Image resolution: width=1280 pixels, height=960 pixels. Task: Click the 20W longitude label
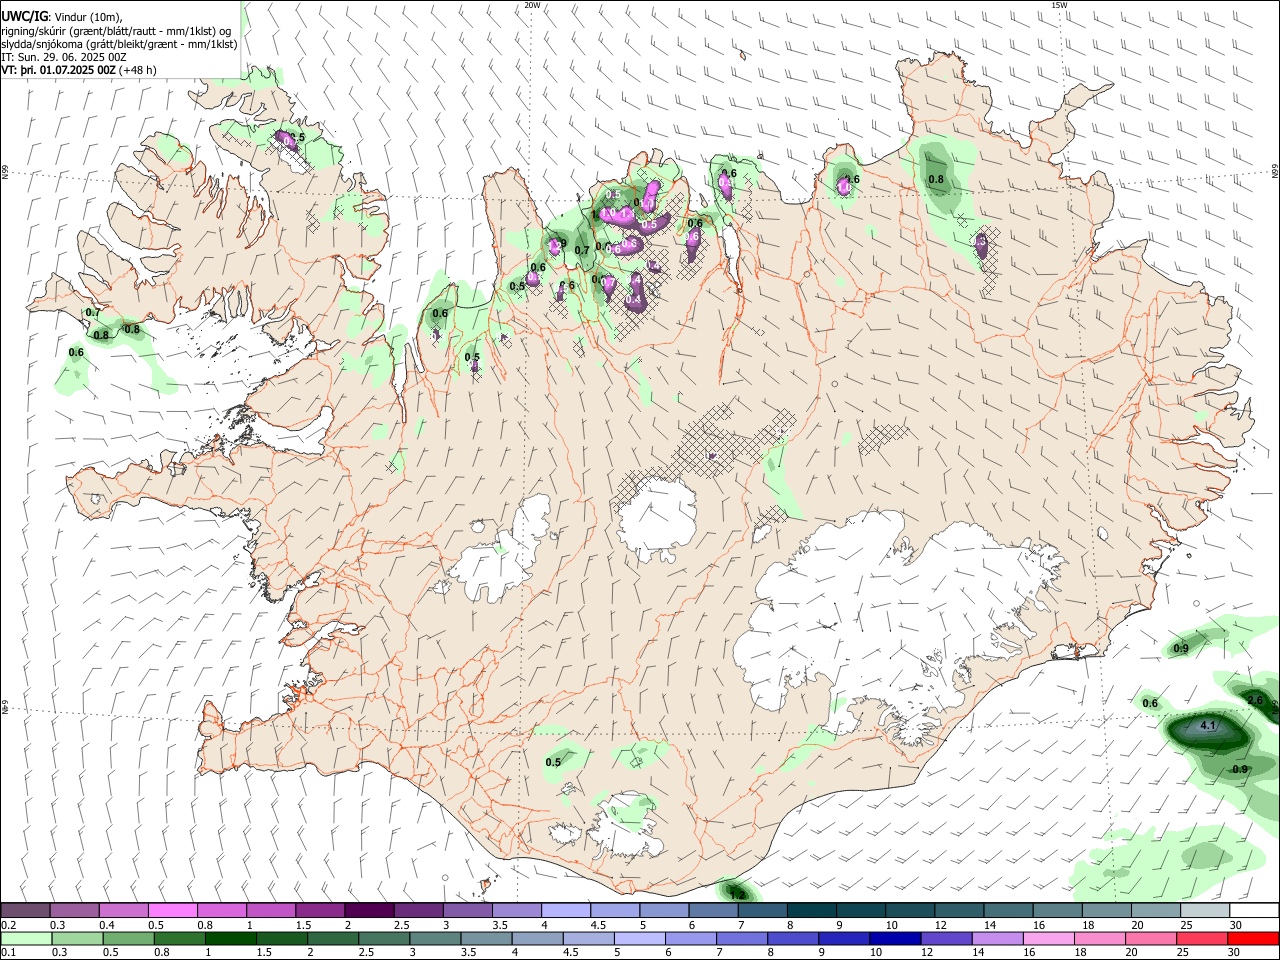pyautogui.click(x=532, y=5)
